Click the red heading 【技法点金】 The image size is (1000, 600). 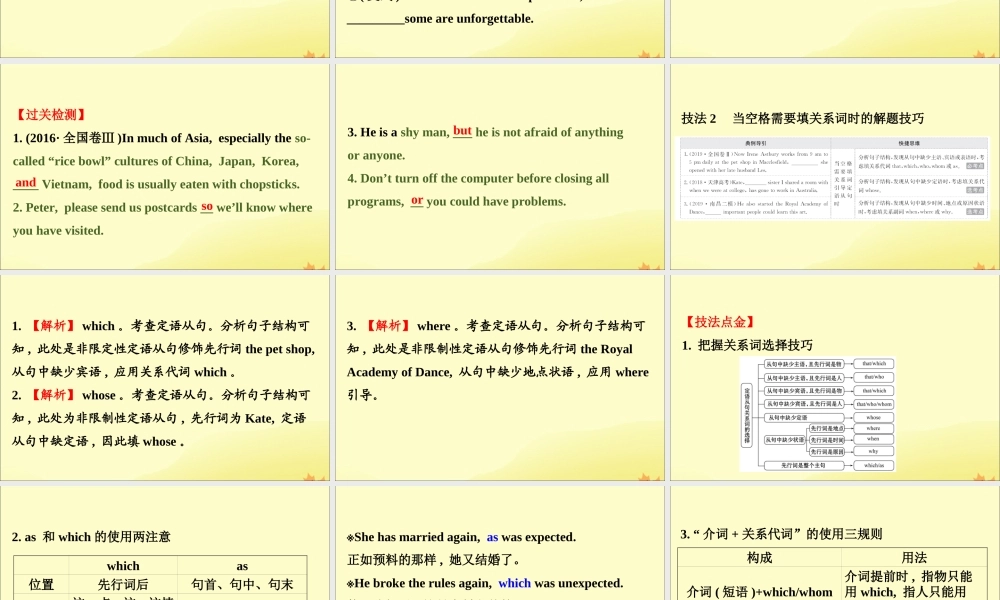point(719,322)
